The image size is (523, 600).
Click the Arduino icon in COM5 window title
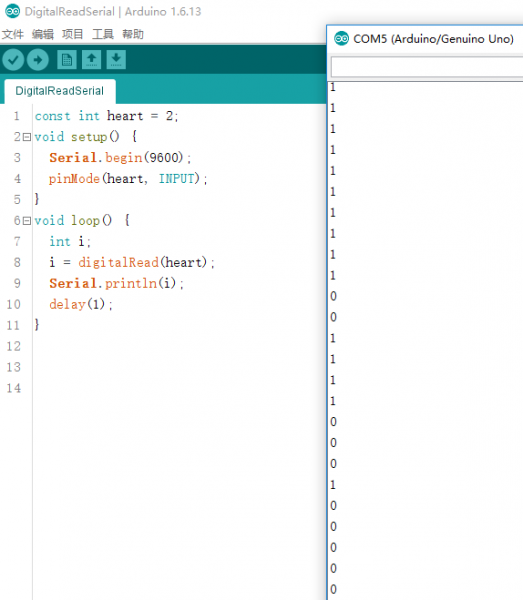[x=341, y=39]
